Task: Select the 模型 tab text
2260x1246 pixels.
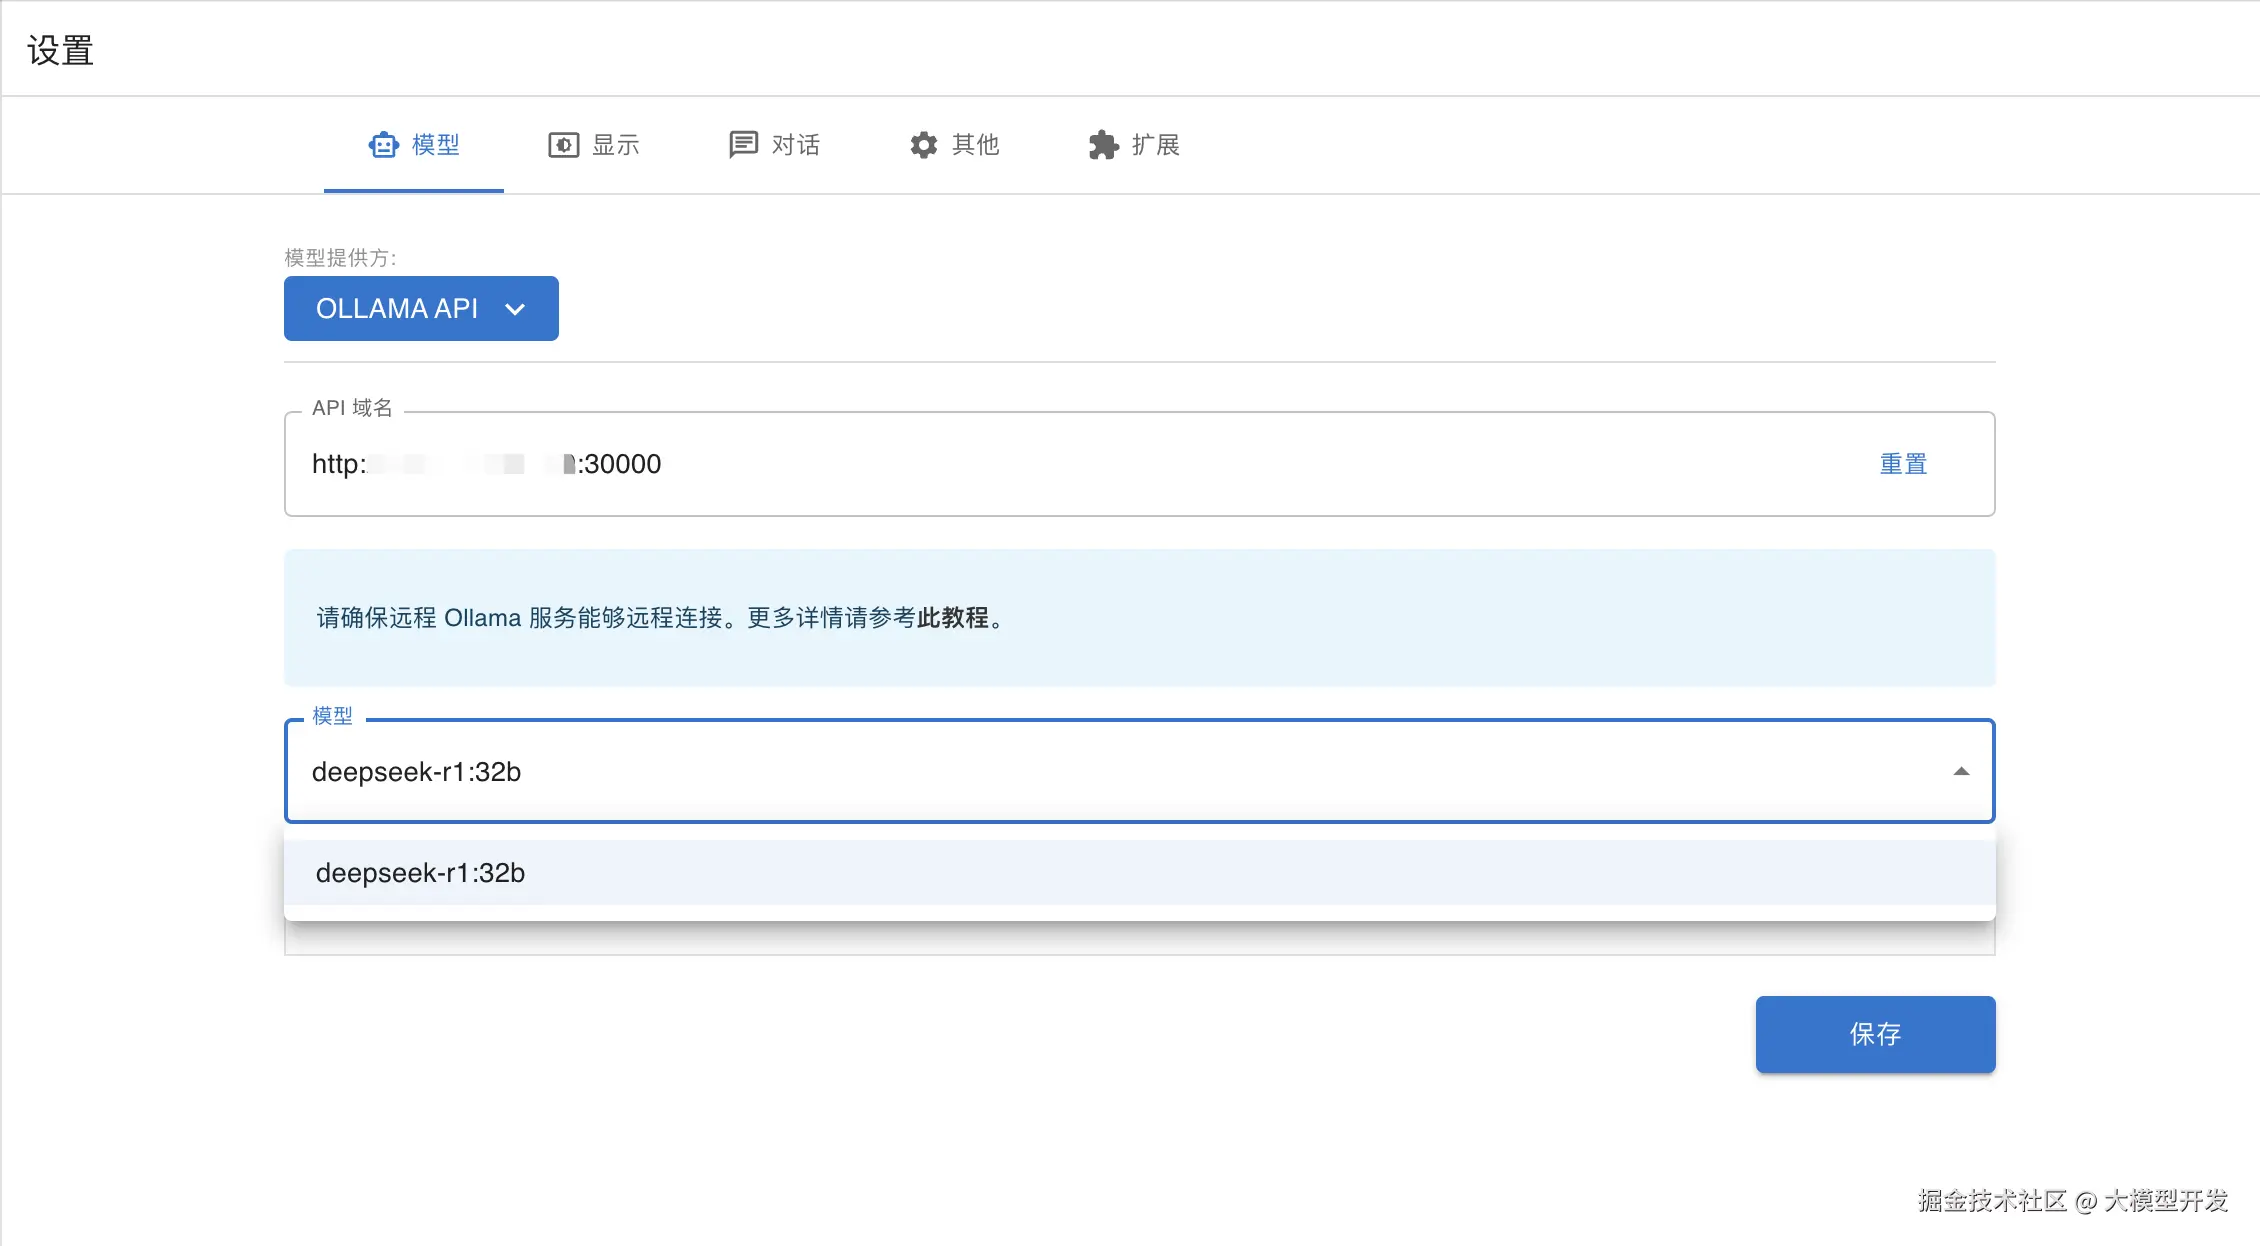Action: (436, 145)
